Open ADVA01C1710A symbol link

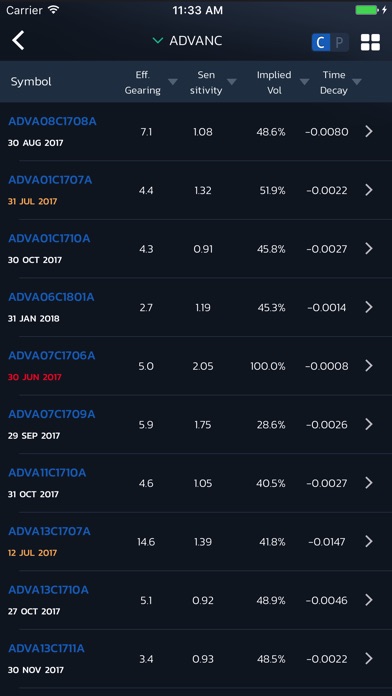coord(49,239)
